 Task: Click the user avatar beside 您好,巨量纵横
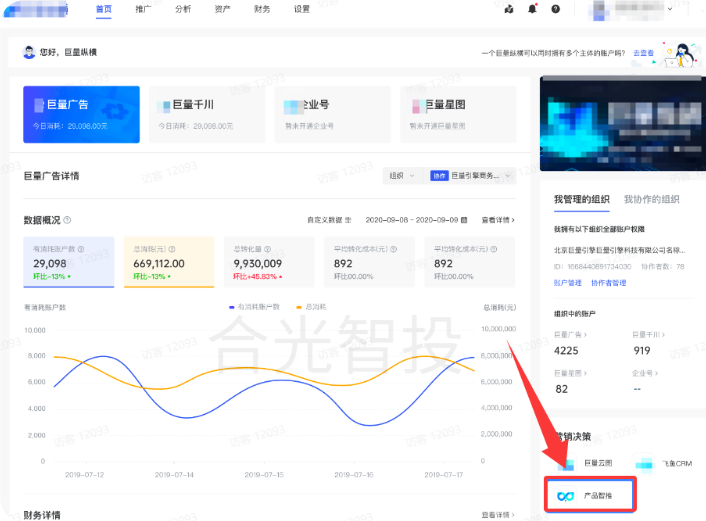[29, 52]
